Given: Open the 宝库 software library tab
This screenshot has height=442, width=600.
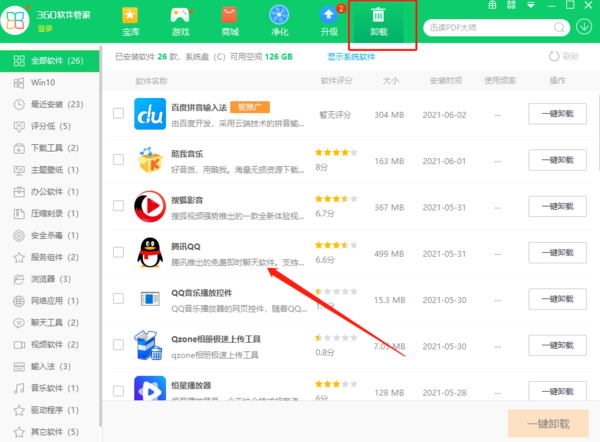Looking at the screenshot, I should pos(131,23).
